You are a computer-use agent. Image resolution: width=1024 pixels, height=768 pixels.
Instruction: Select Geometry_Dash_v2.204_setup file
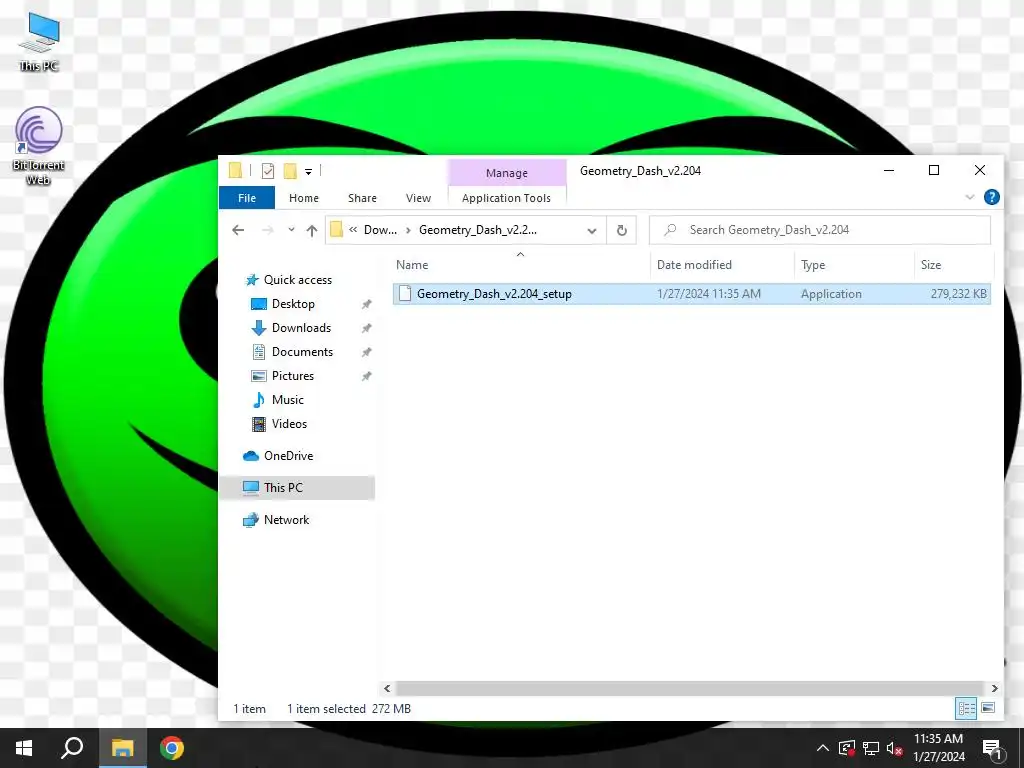pyautogui.click(x=494, y=294)
